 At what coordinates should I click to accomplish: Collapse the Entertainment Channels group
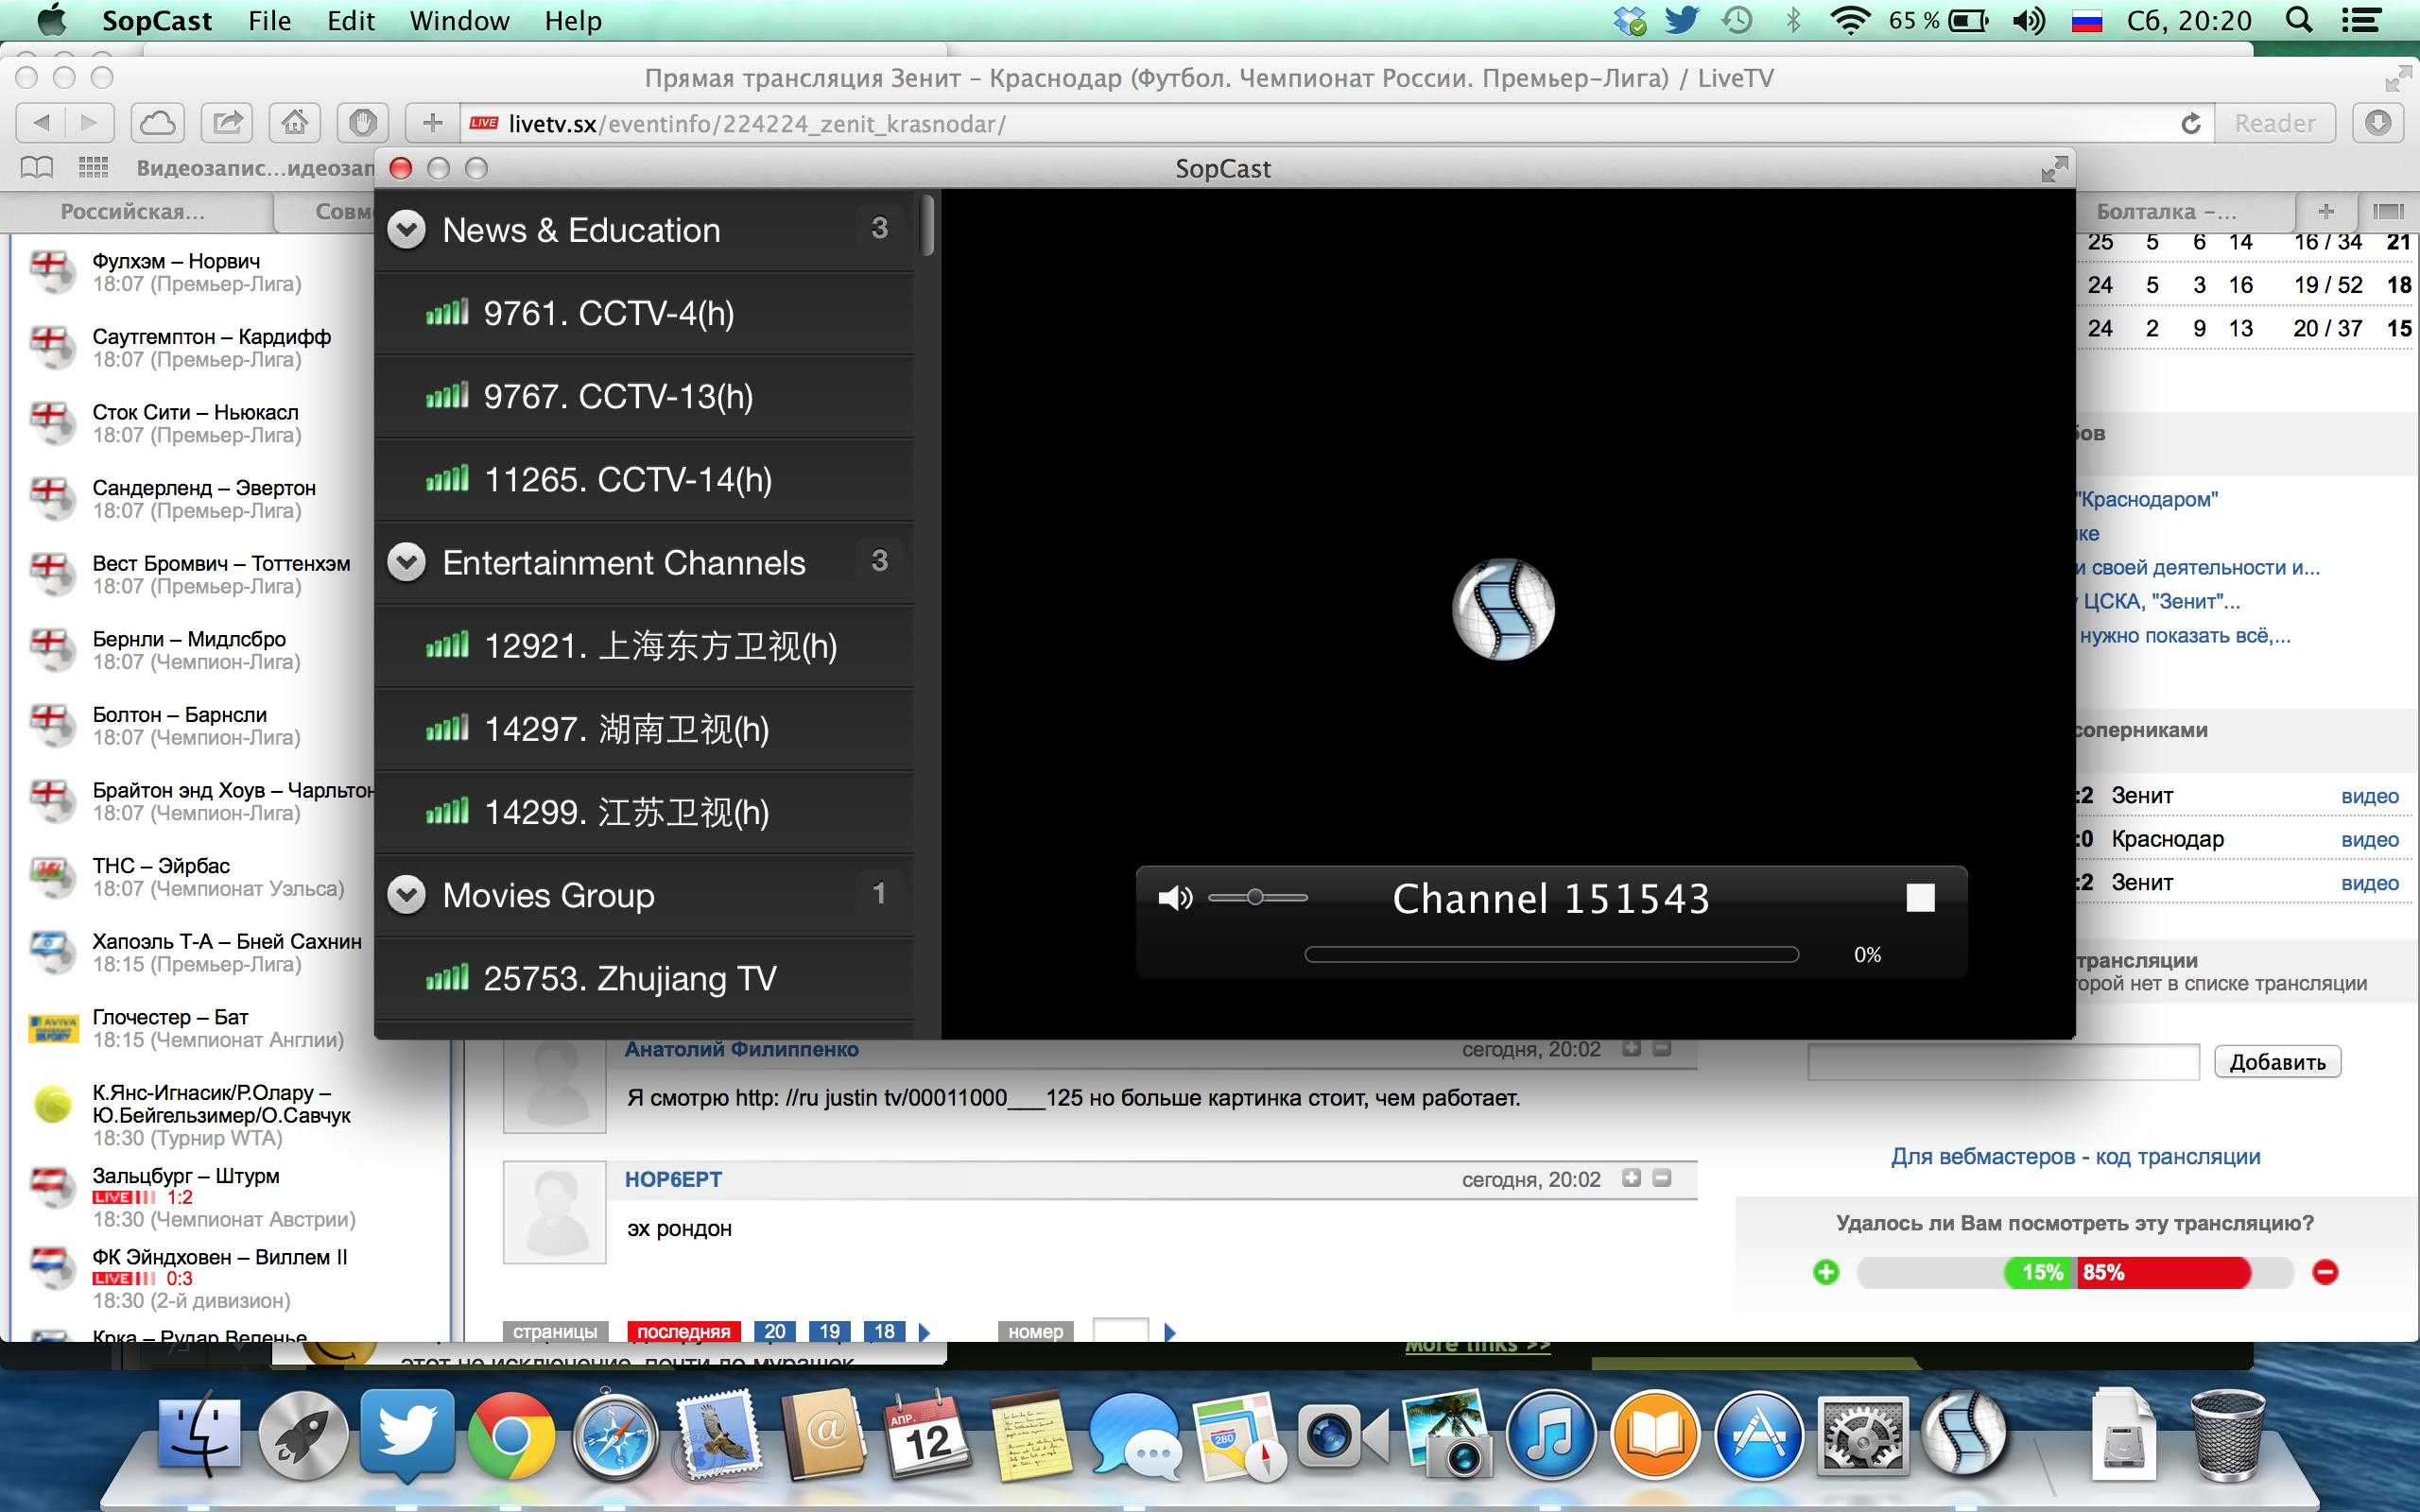point(406,562)
